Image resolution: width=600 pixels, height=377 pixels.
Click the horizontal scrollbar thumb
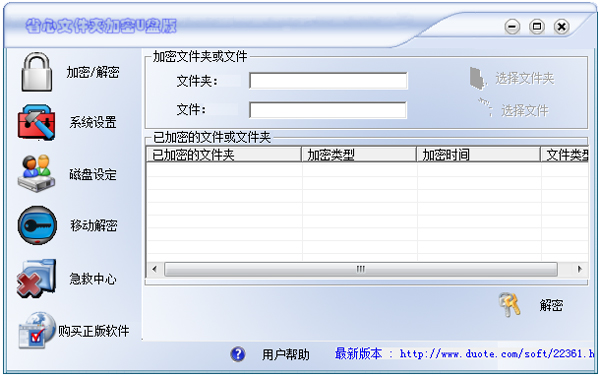360,269
